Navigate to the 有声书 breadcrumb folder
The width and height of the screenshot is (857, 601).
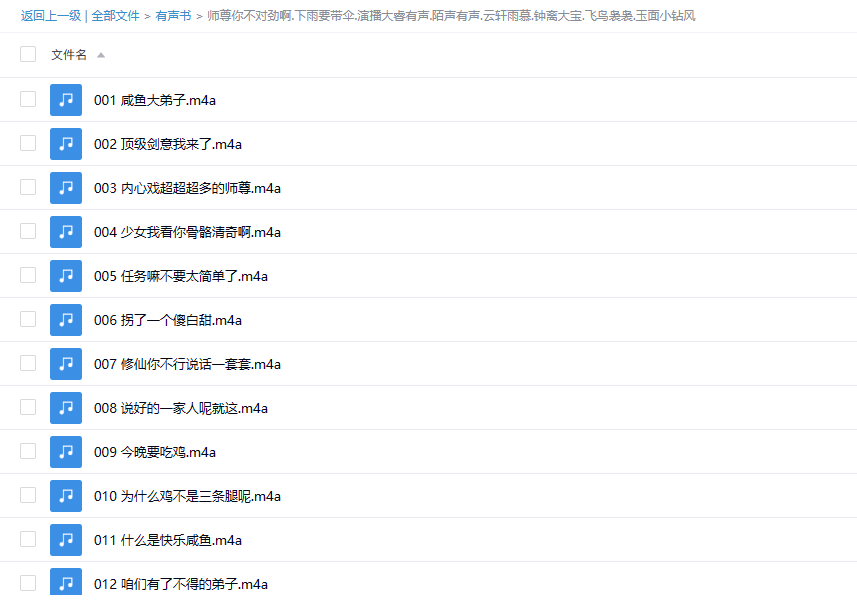click(173, 16)
